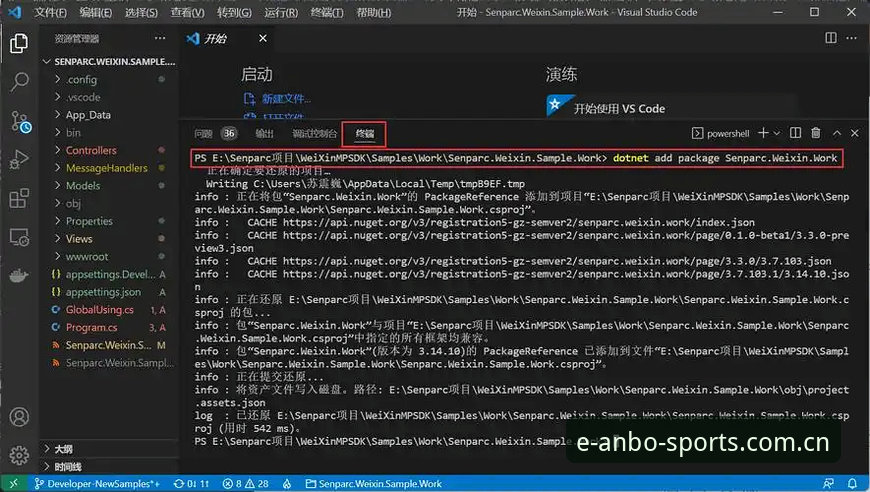Click the VS Code logo in title bar

point(15,12)
